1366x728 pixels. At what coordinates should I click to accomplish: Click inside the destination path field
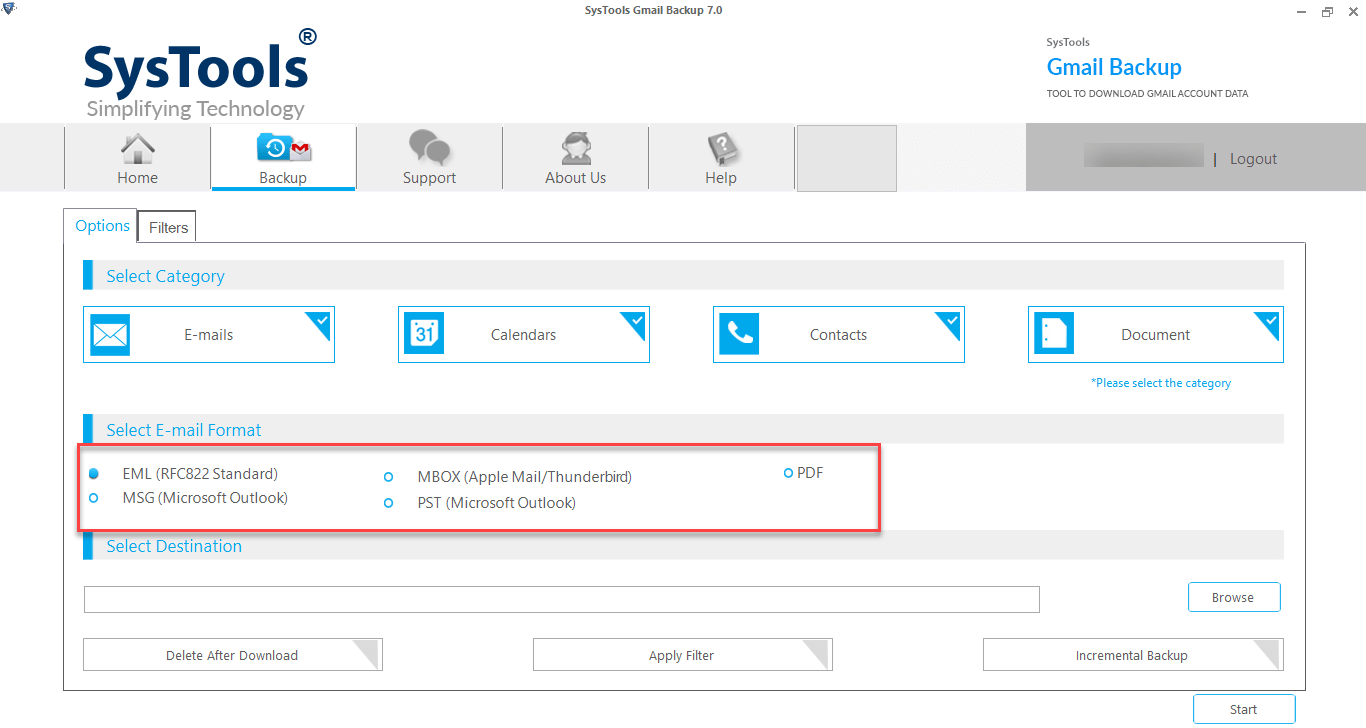[560, 598]
